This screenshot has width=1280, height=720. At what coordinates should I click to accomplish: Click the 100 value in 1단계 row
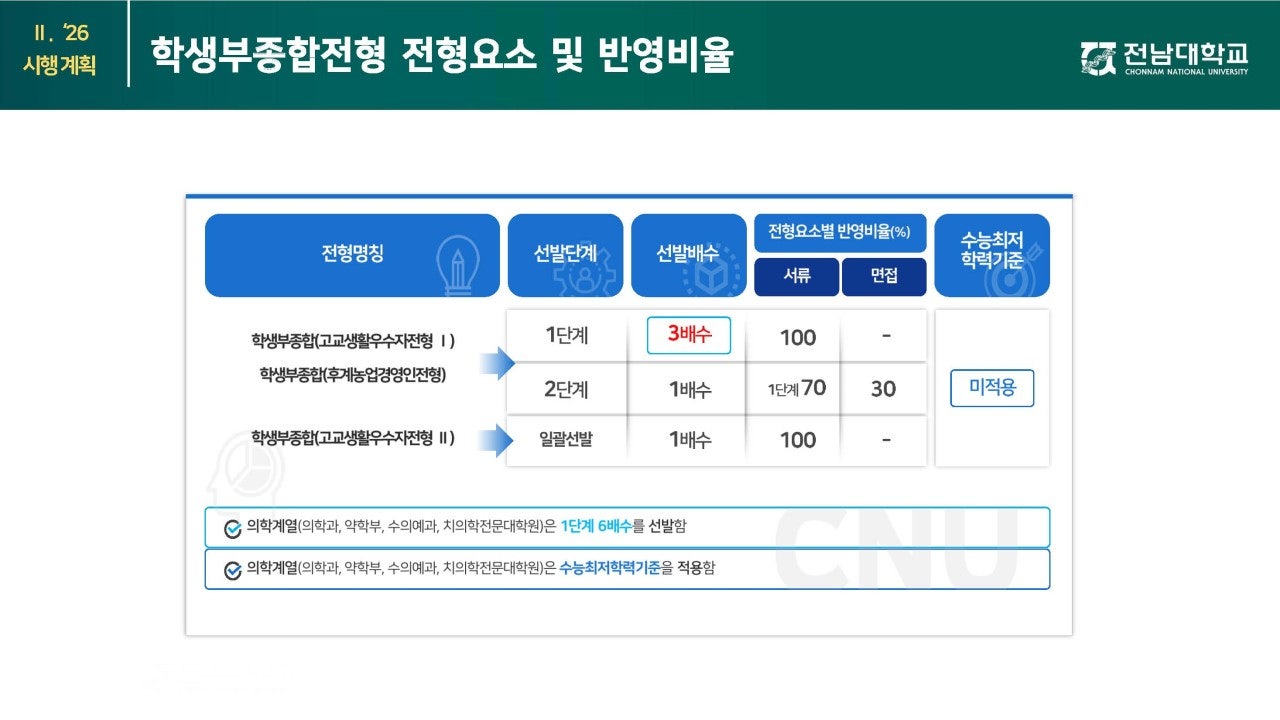click(798, 337)
